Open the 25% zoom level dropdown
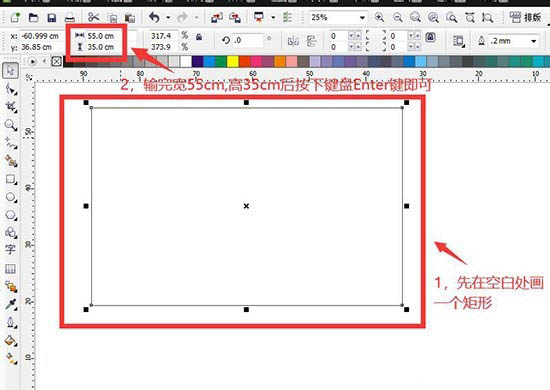This screenshot has height=390, width=550. (x=362, y=18)
